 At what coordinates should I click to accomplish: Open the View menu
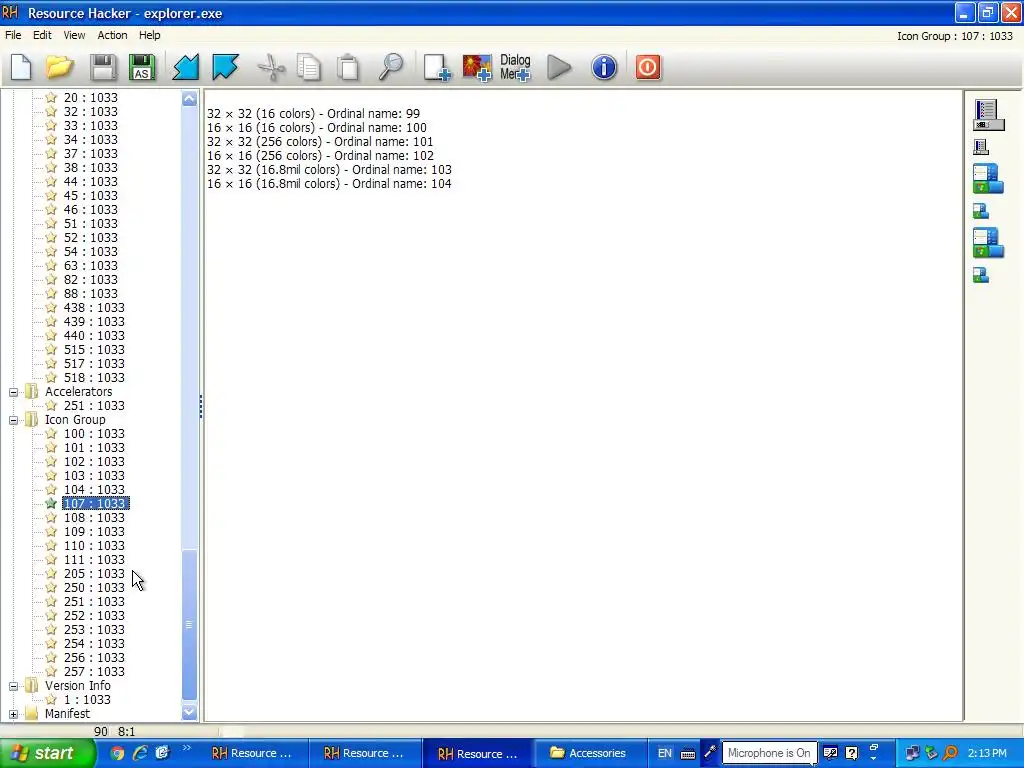(74, 35)
